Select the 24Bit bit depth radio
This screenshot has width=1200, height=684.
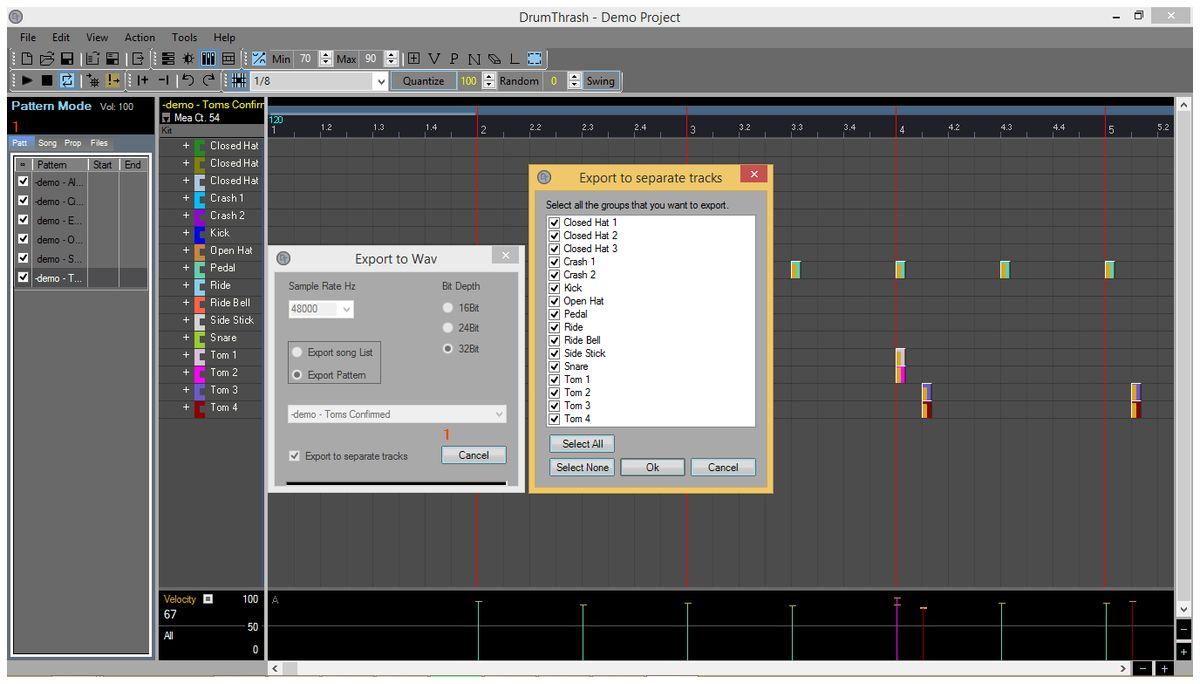[x=448, y=328]
